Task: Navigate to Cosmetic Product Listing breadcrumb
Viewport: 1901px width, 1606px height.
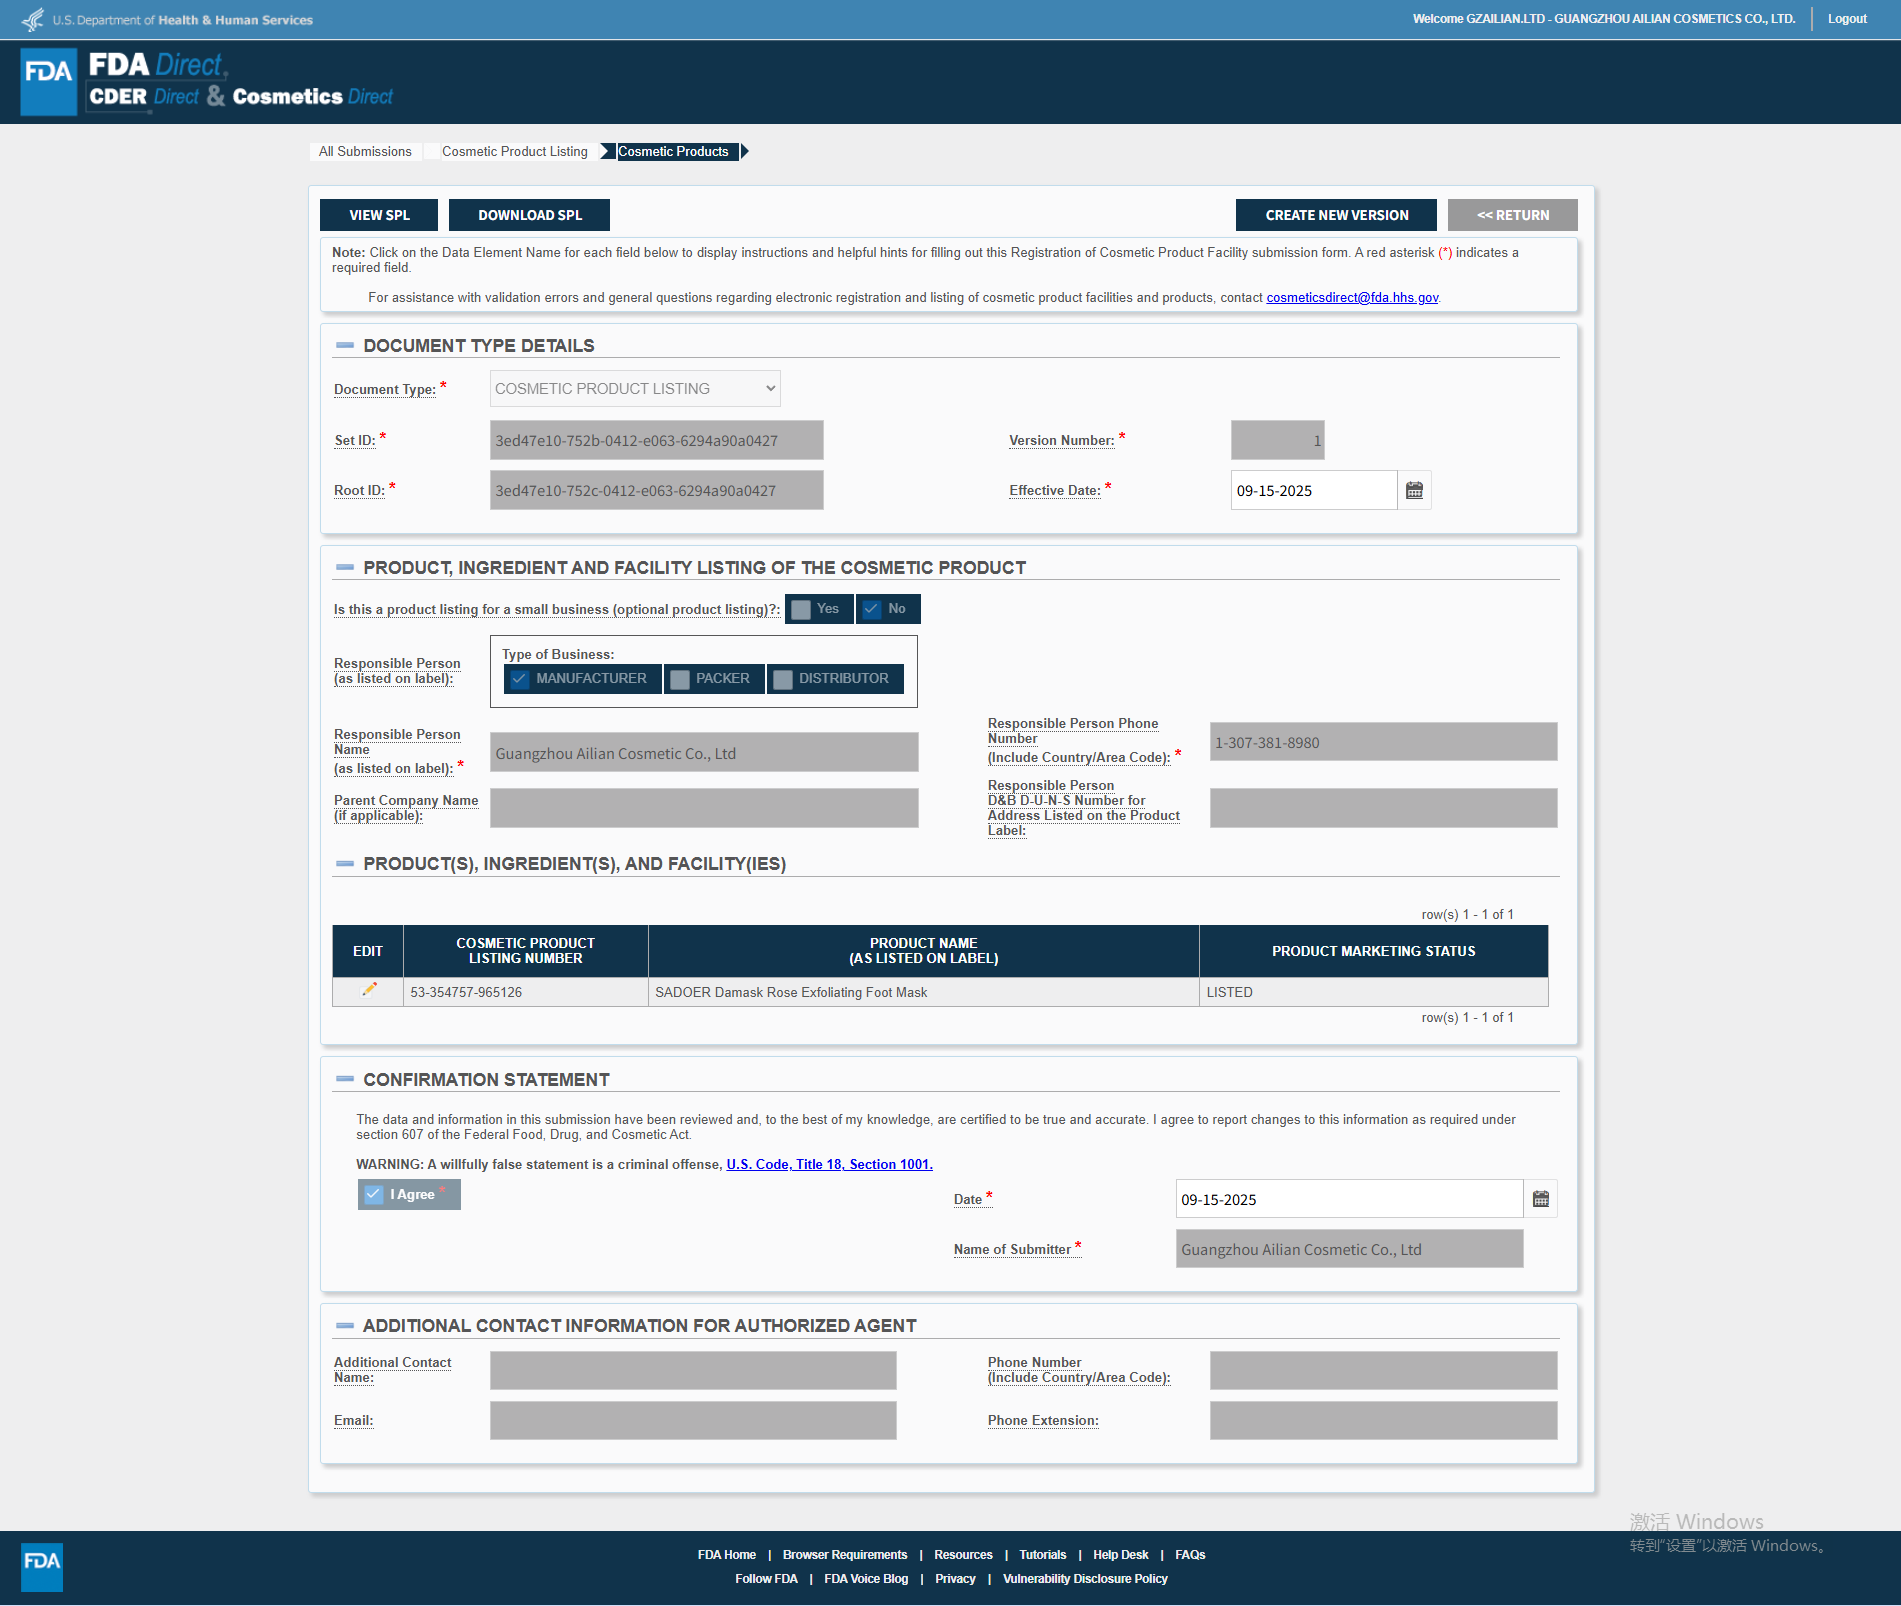Action: click(x=514, y=152)
